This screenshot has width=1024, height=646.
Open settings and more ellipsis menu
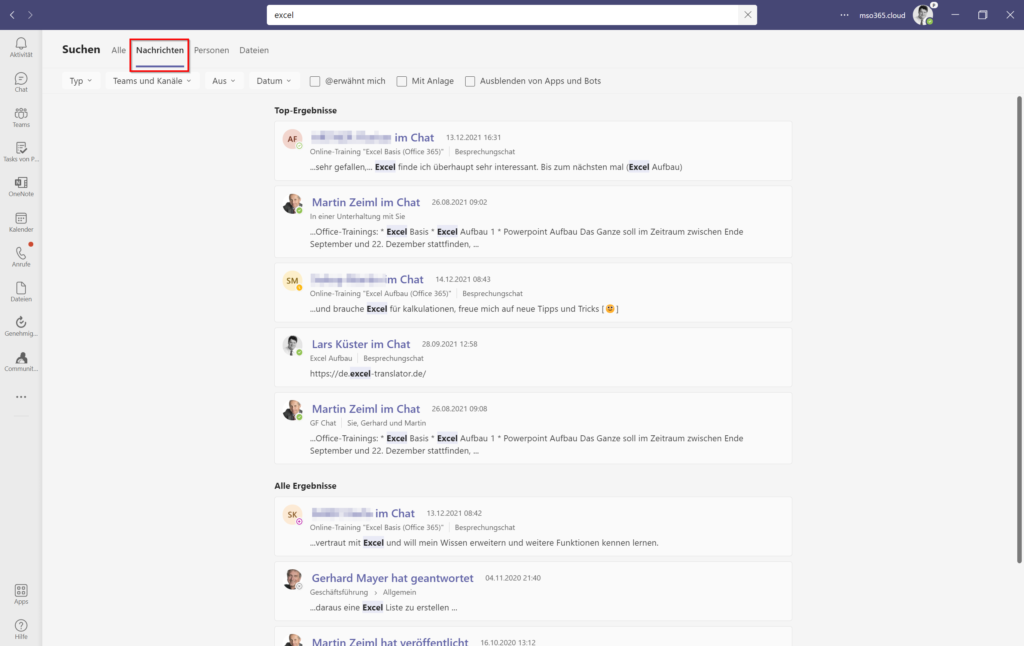tap(844, 15)
